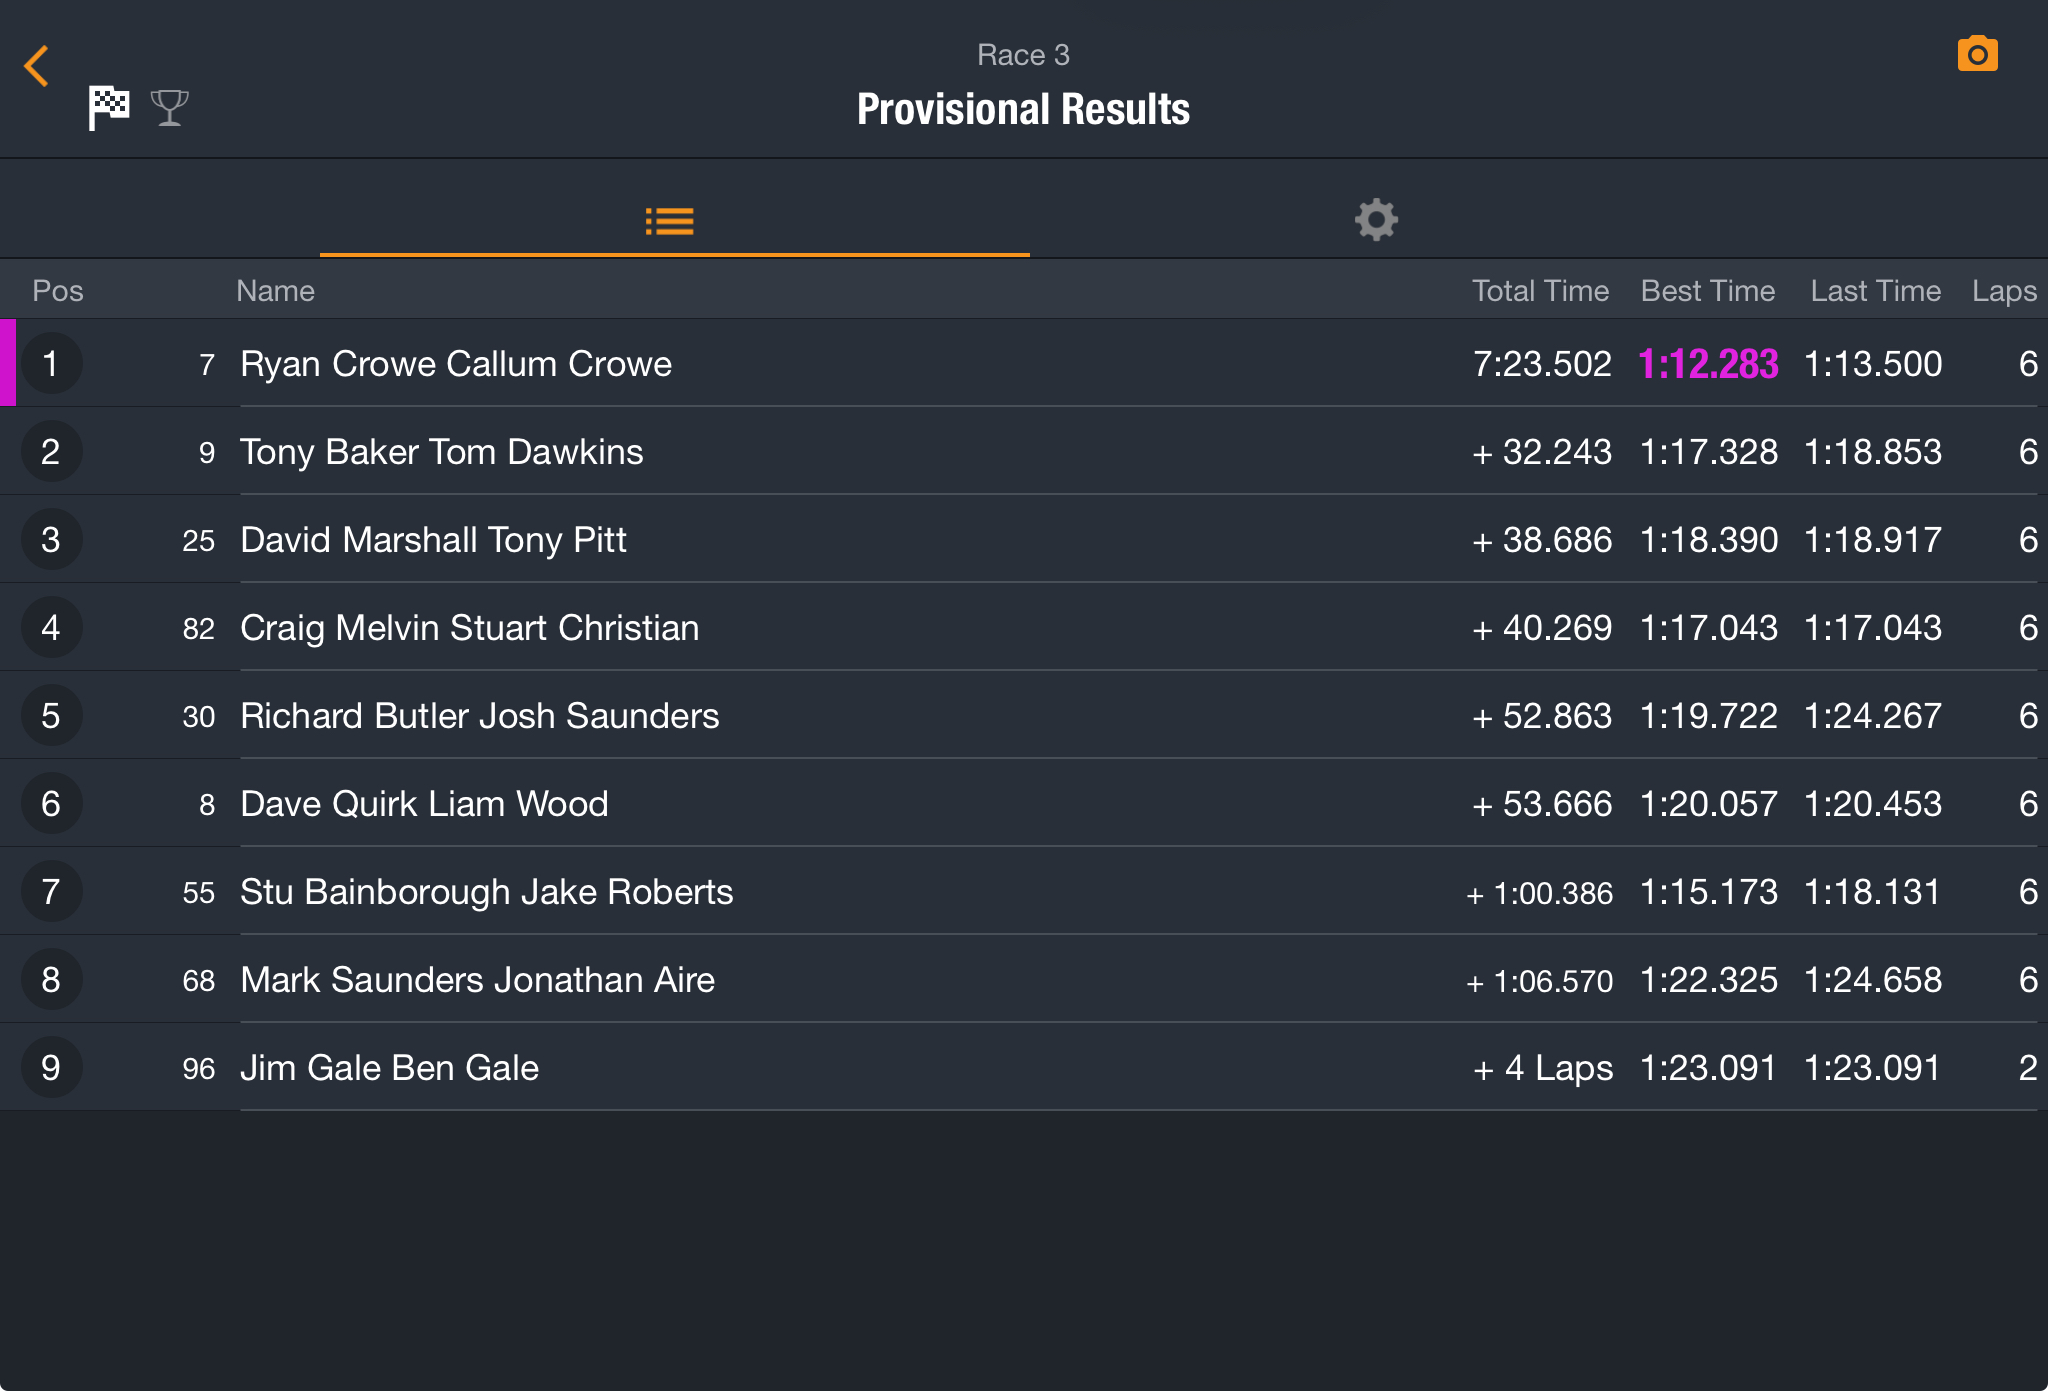Open Ryan Crowe Callum Crowe row
Image resolution: width=2048 pixels, height=1391 pixels.
[x=1024, y=363]
